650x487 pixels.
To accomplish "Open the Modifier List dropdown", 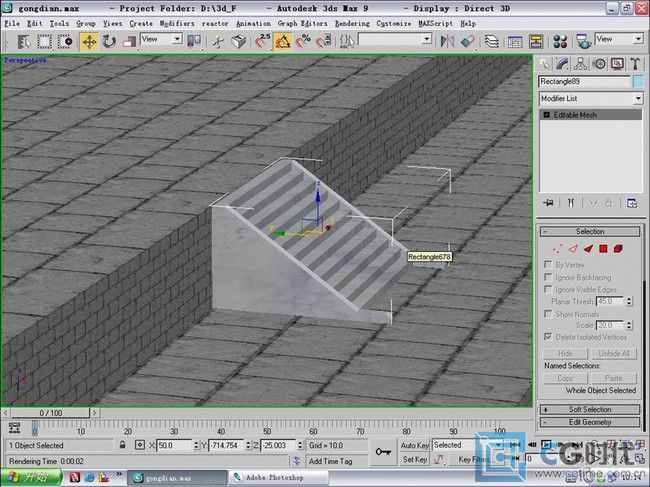I will point(591,99).
